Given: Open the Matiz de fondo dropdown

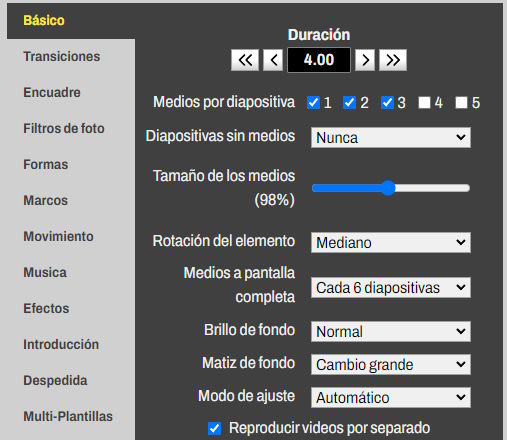Looking at the screenshot, I should tap(391, 364).
